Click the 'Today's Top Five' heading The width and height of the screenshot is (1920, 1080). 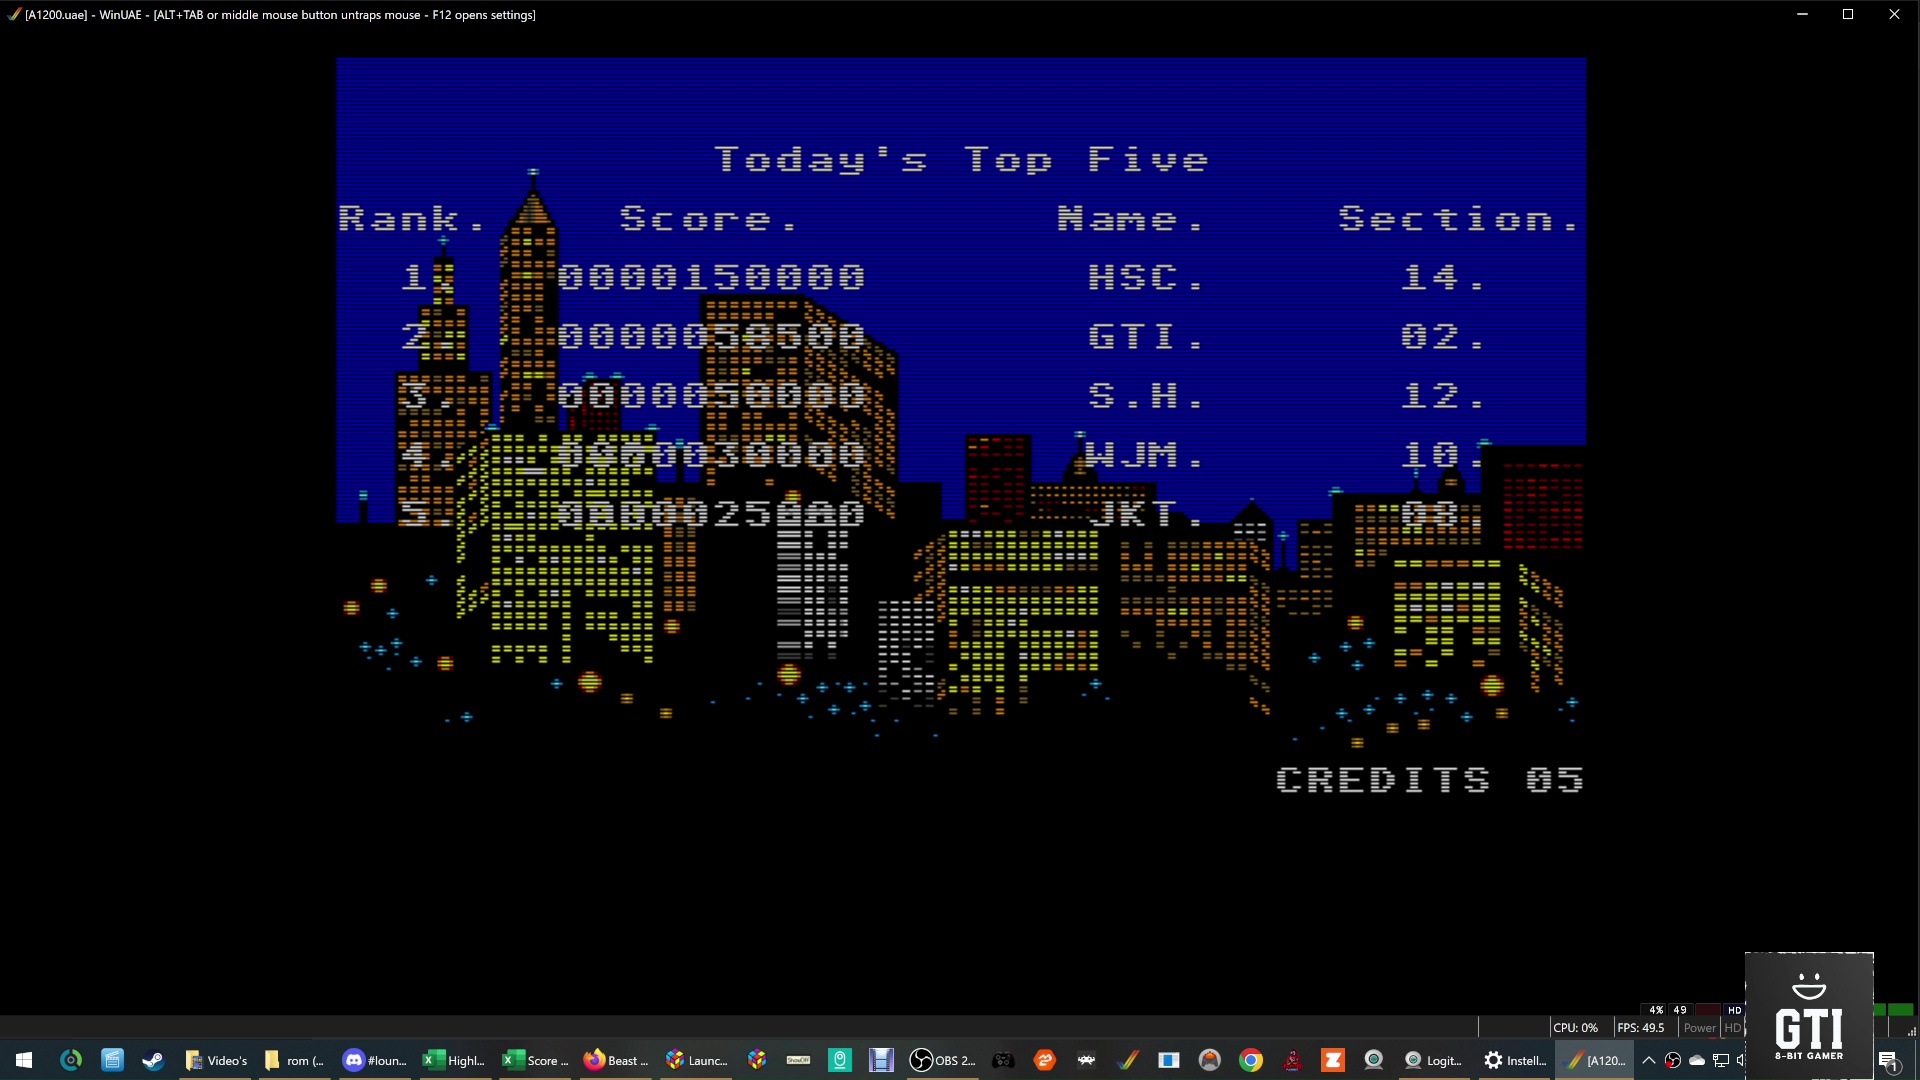click(x=961, y=160)
